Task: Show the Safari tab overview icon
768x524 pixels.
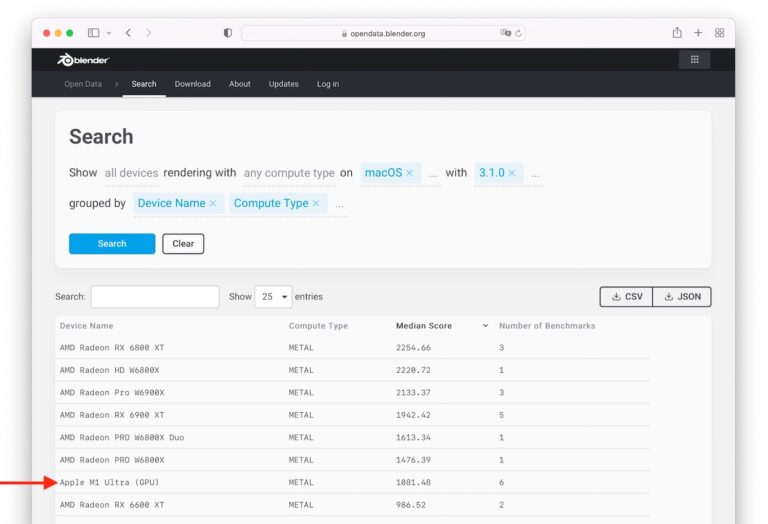Action: [x=719, y=33]
